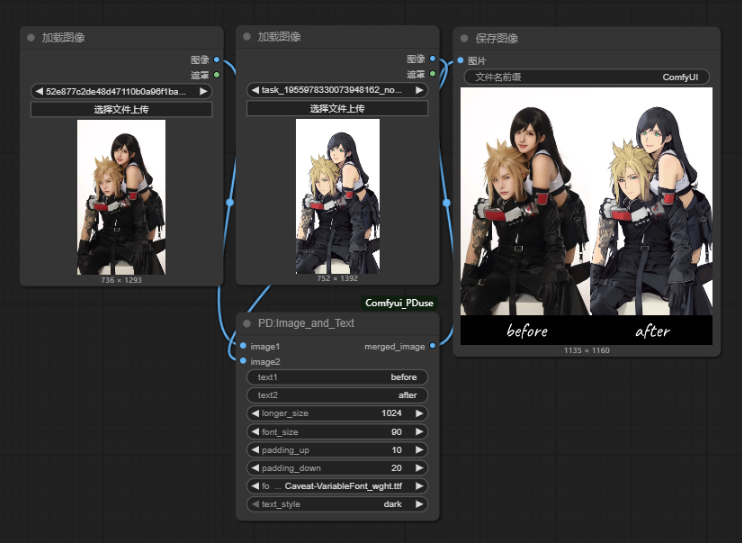Click the link midpoint dot left of second load node
The height and width of the screenshot is (543, 742).
click(x=230, y=202)
